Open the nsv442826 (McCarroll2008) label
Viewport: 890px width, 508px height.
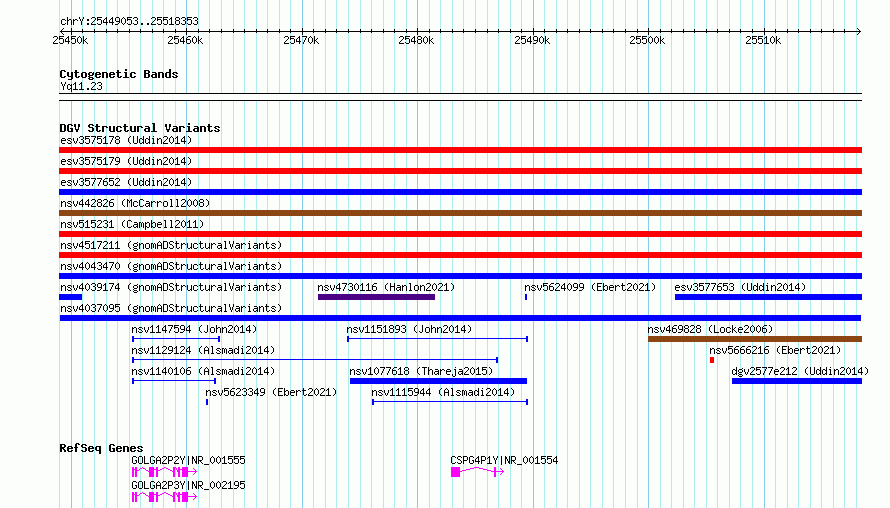tap(135, 203)
